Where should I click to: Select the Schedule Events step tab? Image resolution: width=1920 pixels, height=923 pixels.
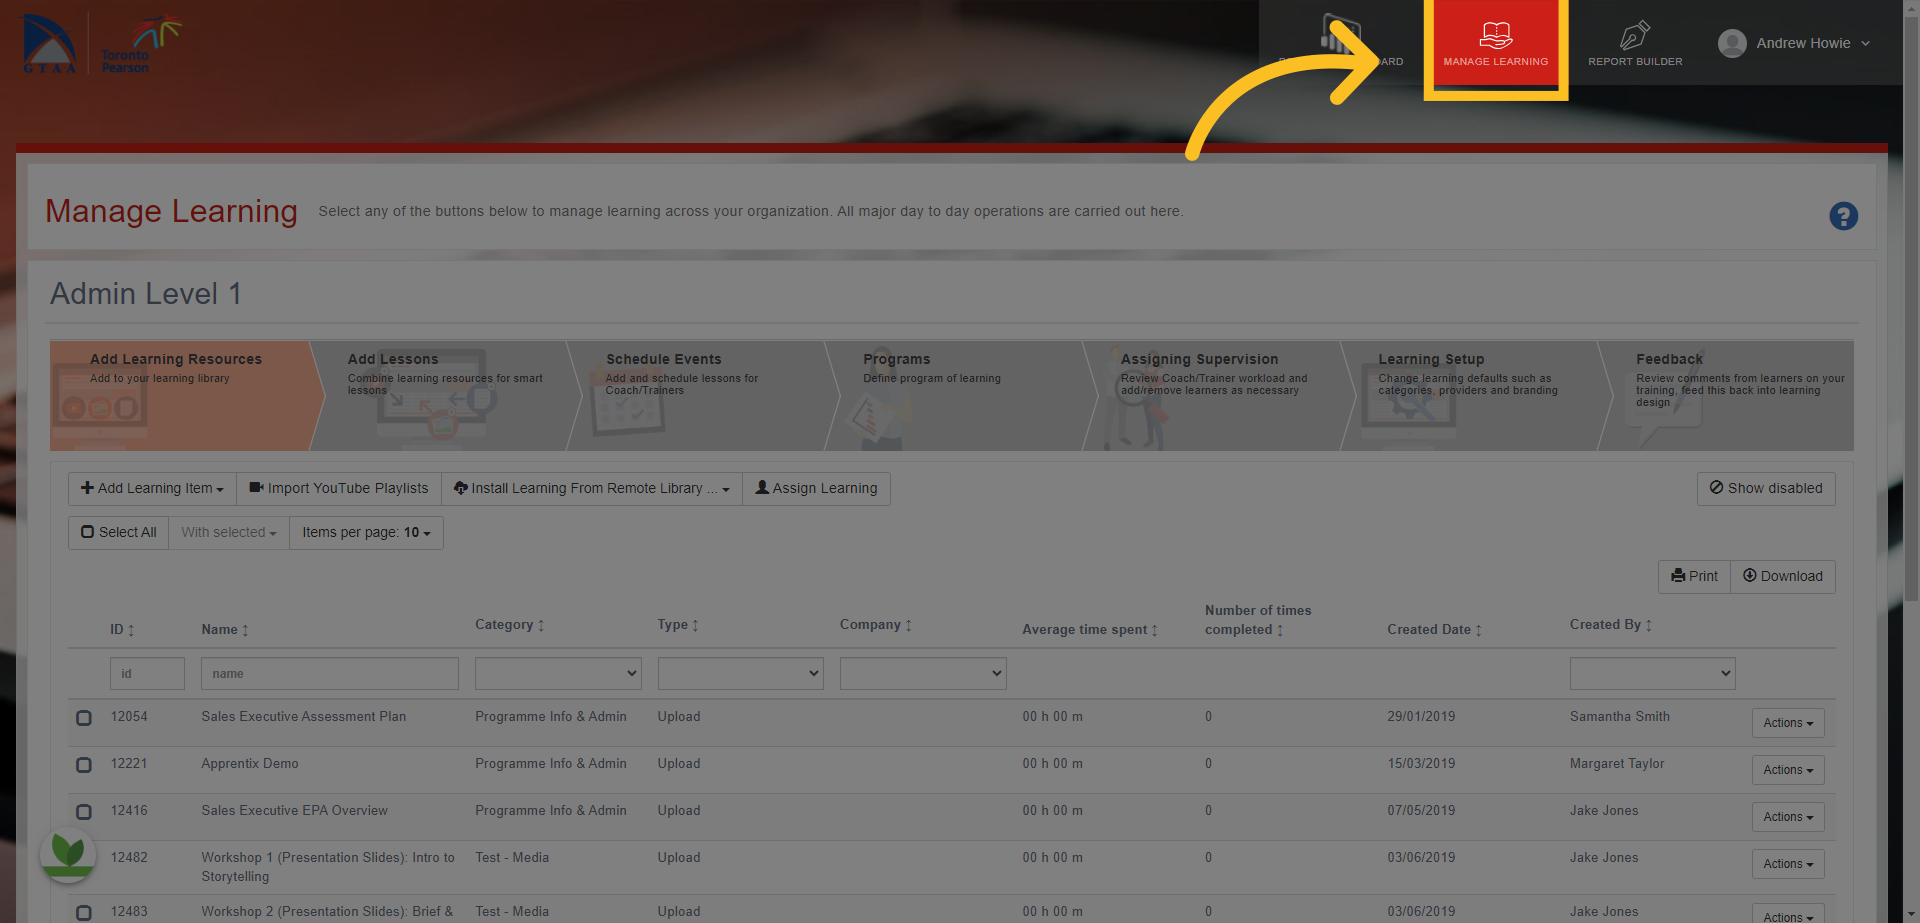pos(704,395)
